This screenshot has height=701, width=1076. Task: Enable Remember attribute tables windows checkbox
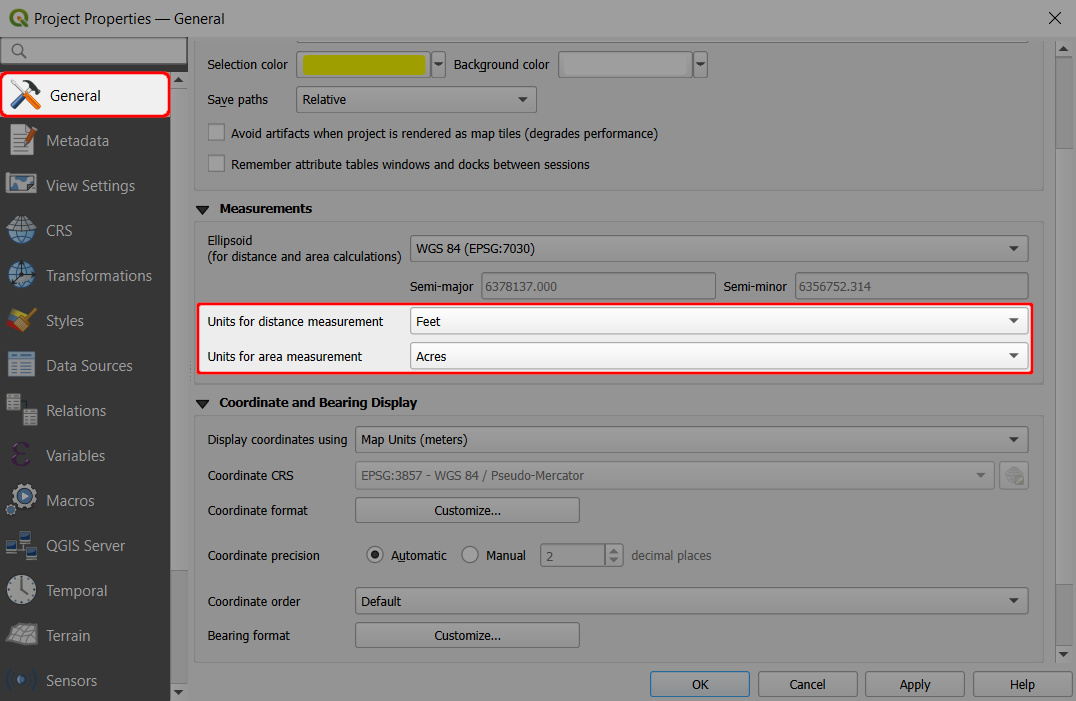[x=216, y=163]
